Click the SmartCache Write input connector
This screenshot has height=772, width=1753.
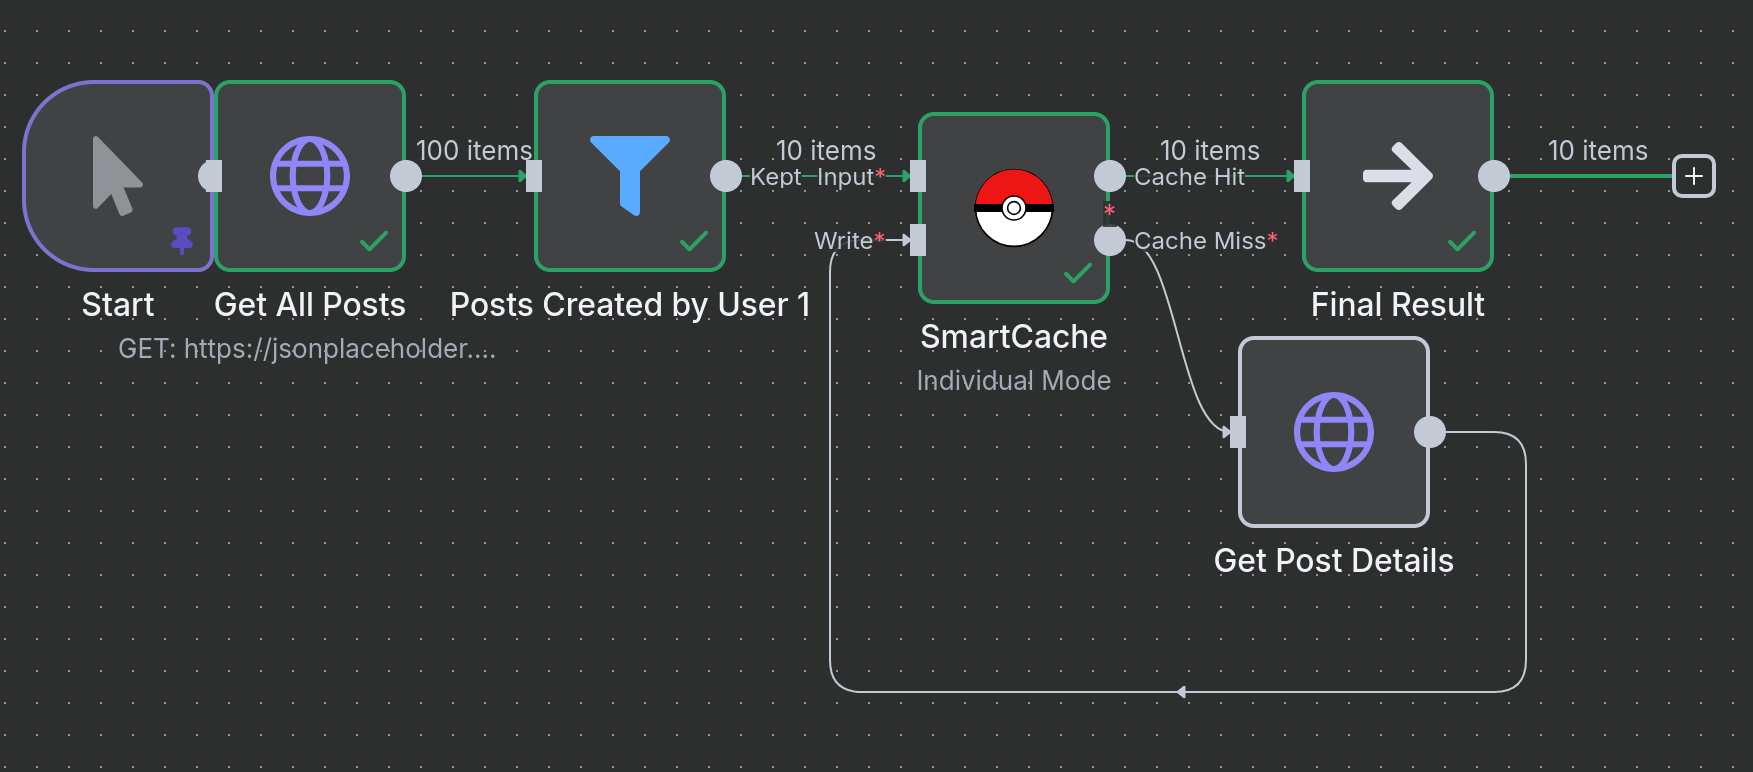918,240
